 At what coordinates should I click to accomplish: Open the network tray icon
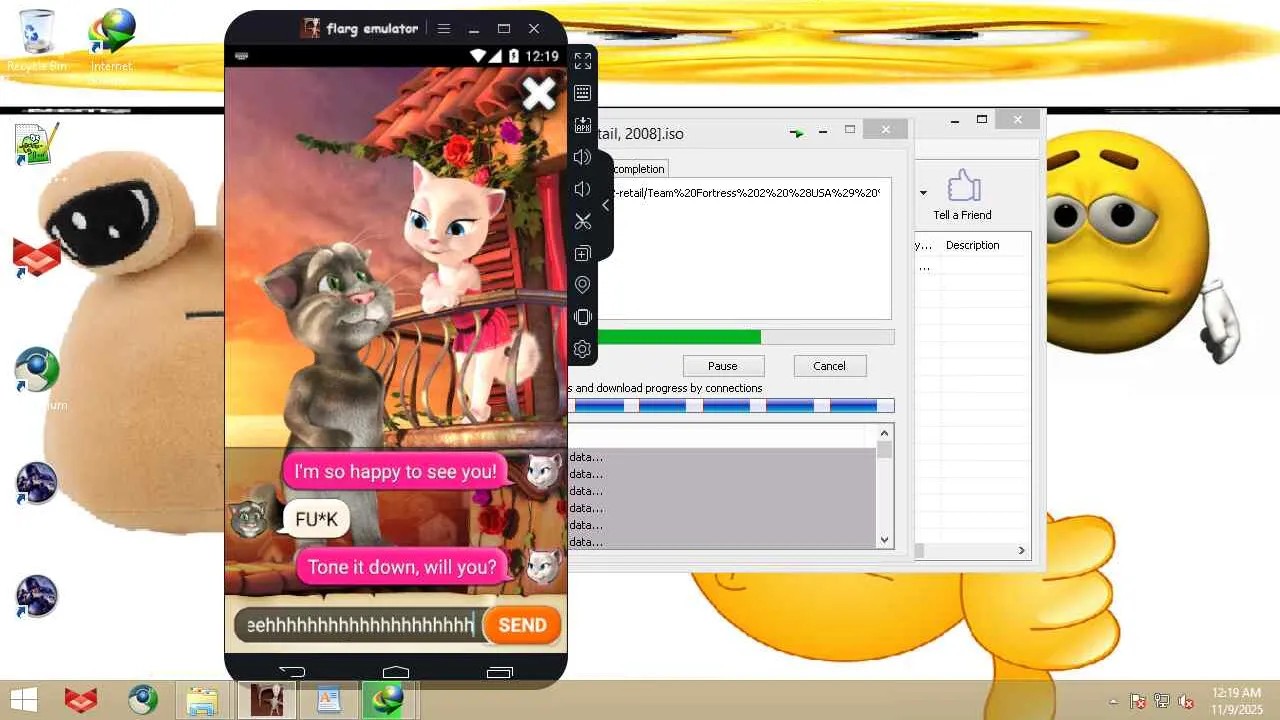click(x=1162, y=701)
